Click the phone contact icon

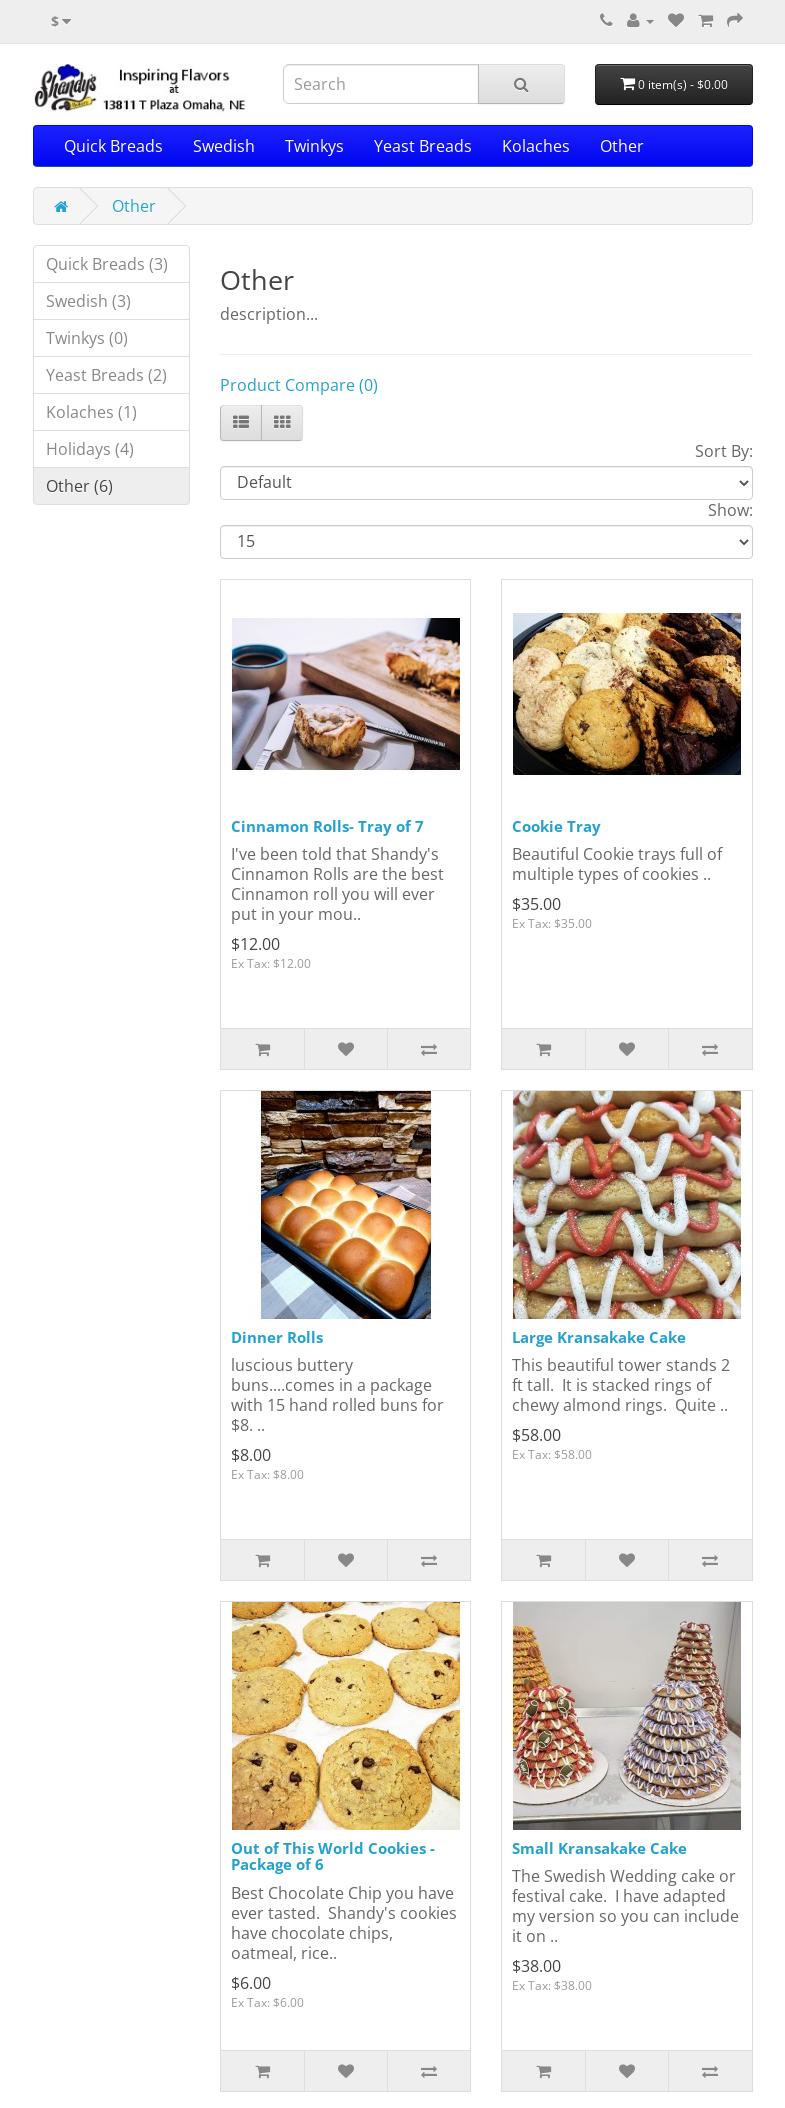606,21
